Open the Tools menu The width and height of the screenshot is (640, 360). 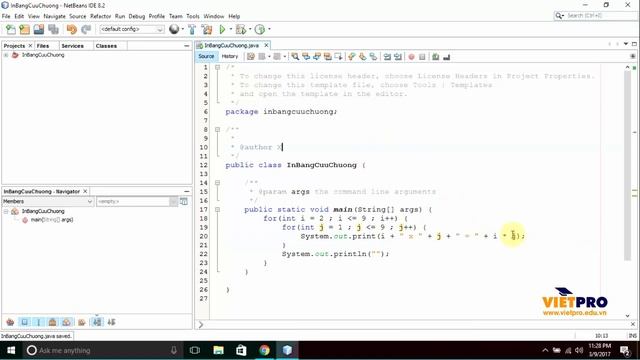193,16
